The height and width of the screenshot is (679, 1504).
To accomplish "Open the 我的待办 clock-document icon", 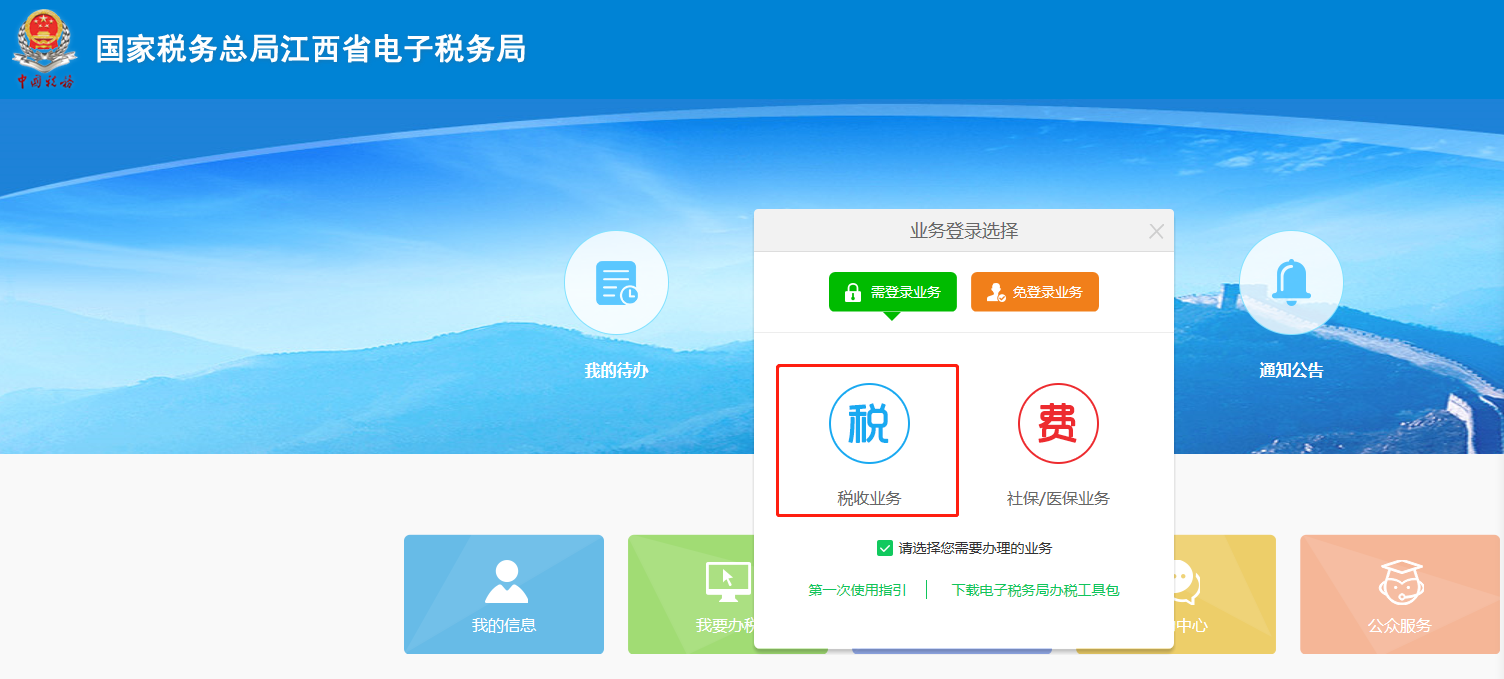I will 616,283.
